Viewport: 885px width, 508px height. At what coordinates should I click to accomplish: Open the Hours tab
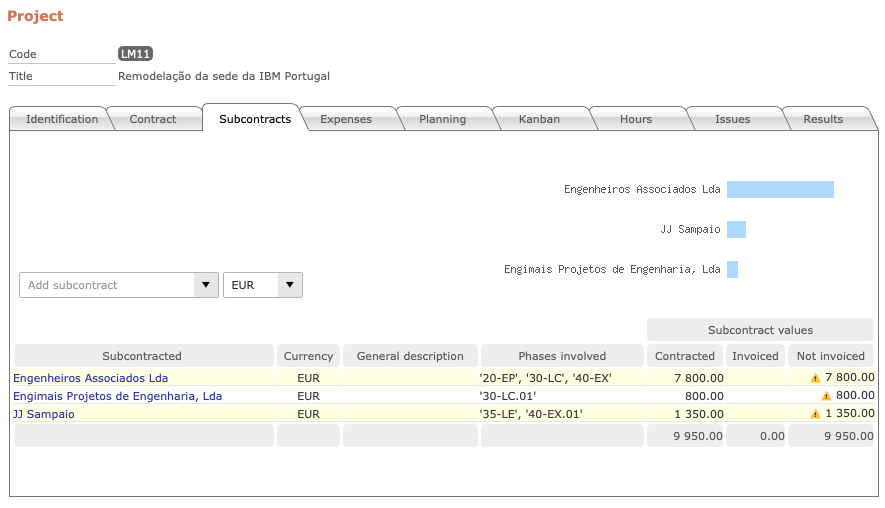636,119
